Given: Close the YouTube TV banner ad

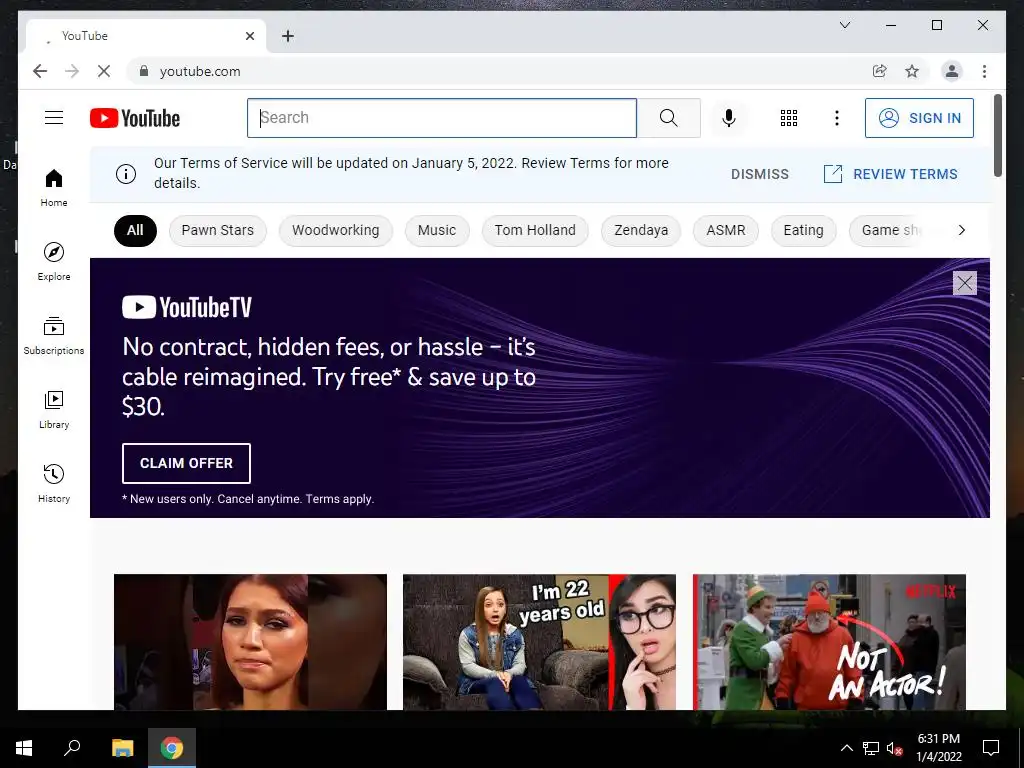Looking at the screenshot, I should (965, 283).
